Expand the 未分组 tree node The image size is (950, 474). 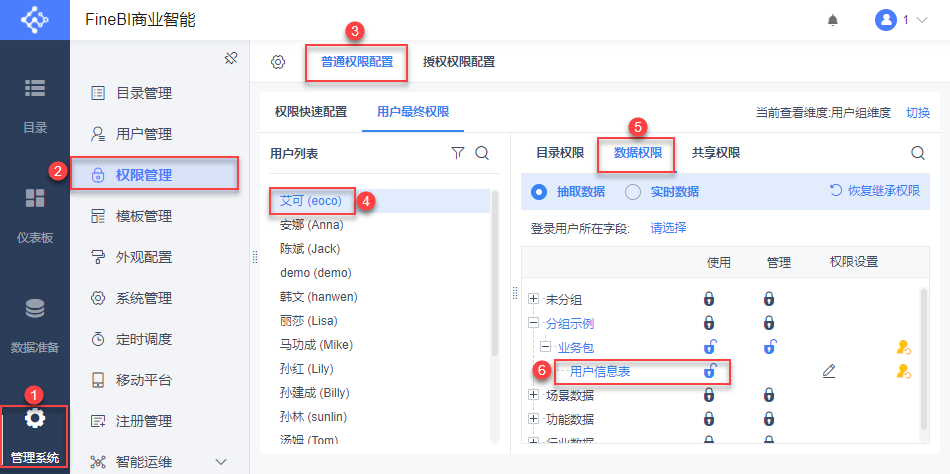pyautogui.click(x=534, y=299)
